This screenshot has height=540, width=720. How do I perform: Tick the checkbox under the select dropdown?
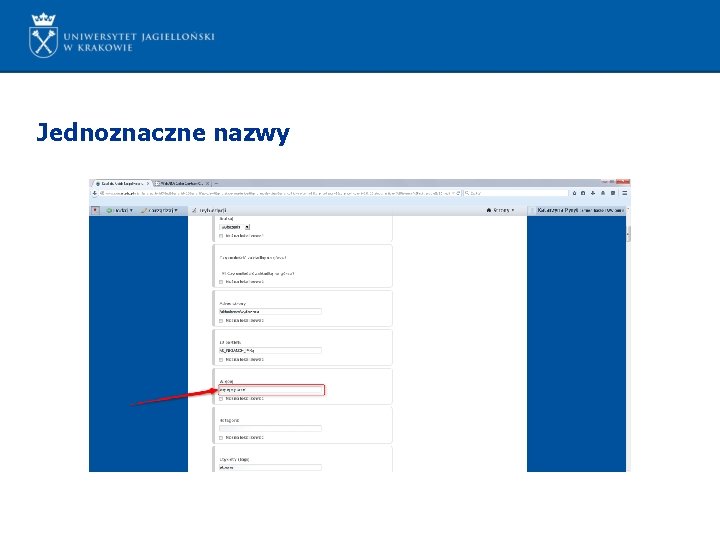pos(221,236)
